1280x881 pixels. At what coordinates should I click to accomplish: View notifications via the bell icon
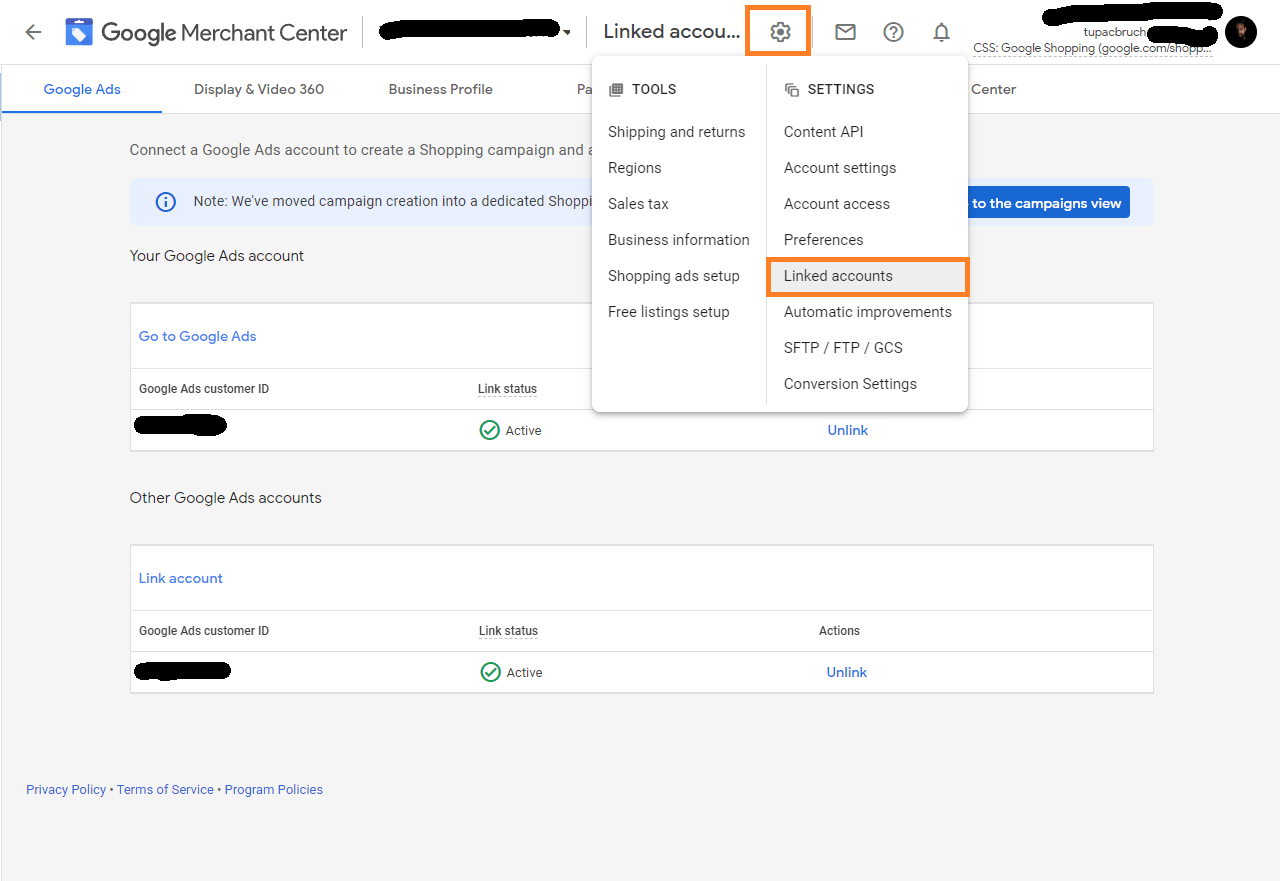point(941,31)
